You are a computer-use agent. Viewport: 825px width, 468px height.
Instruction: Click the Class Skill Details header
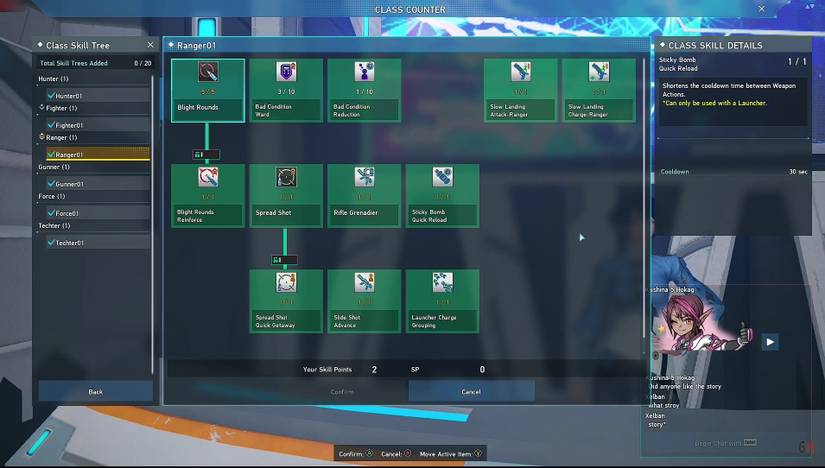(715, 45)
